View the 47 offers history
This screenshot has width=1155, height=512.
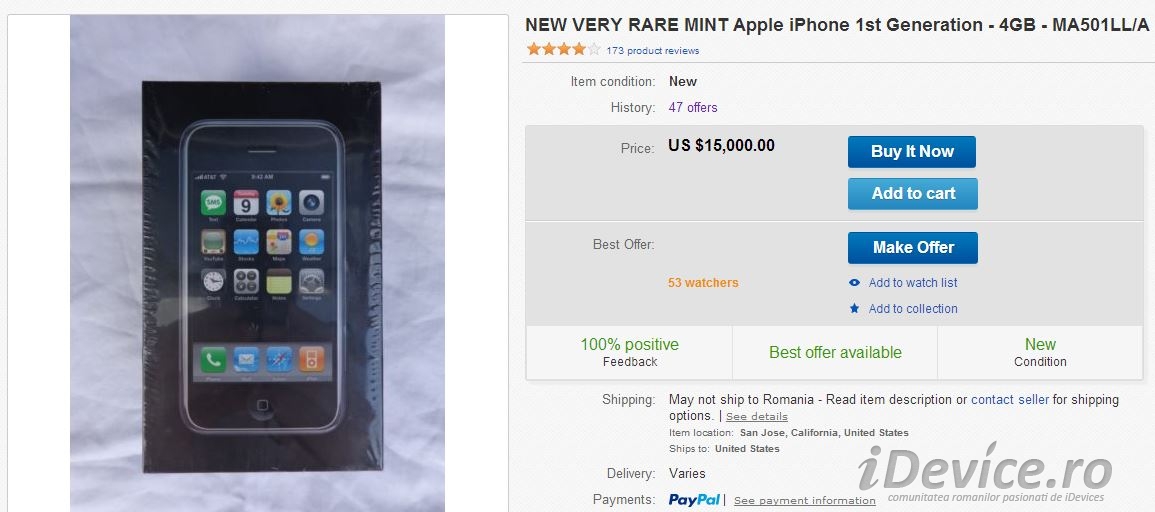(x=693, y=108)
